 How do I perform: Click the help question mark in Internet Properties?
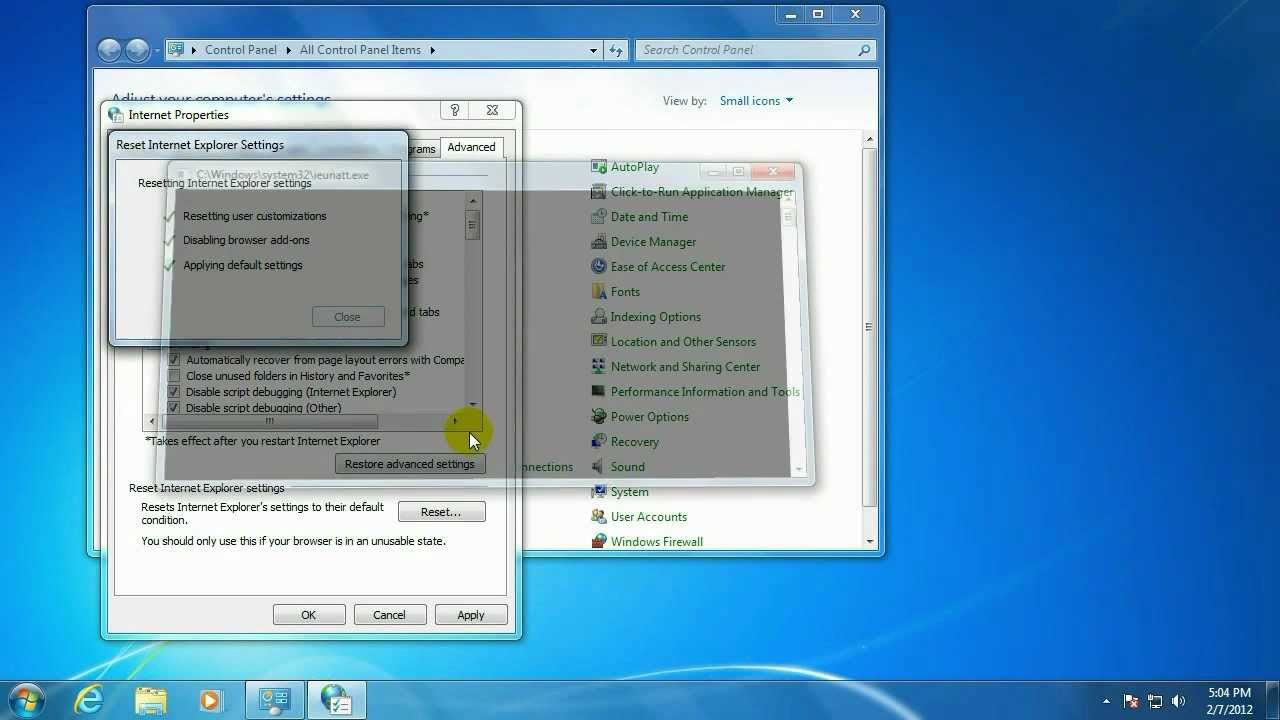pos(454,111)
